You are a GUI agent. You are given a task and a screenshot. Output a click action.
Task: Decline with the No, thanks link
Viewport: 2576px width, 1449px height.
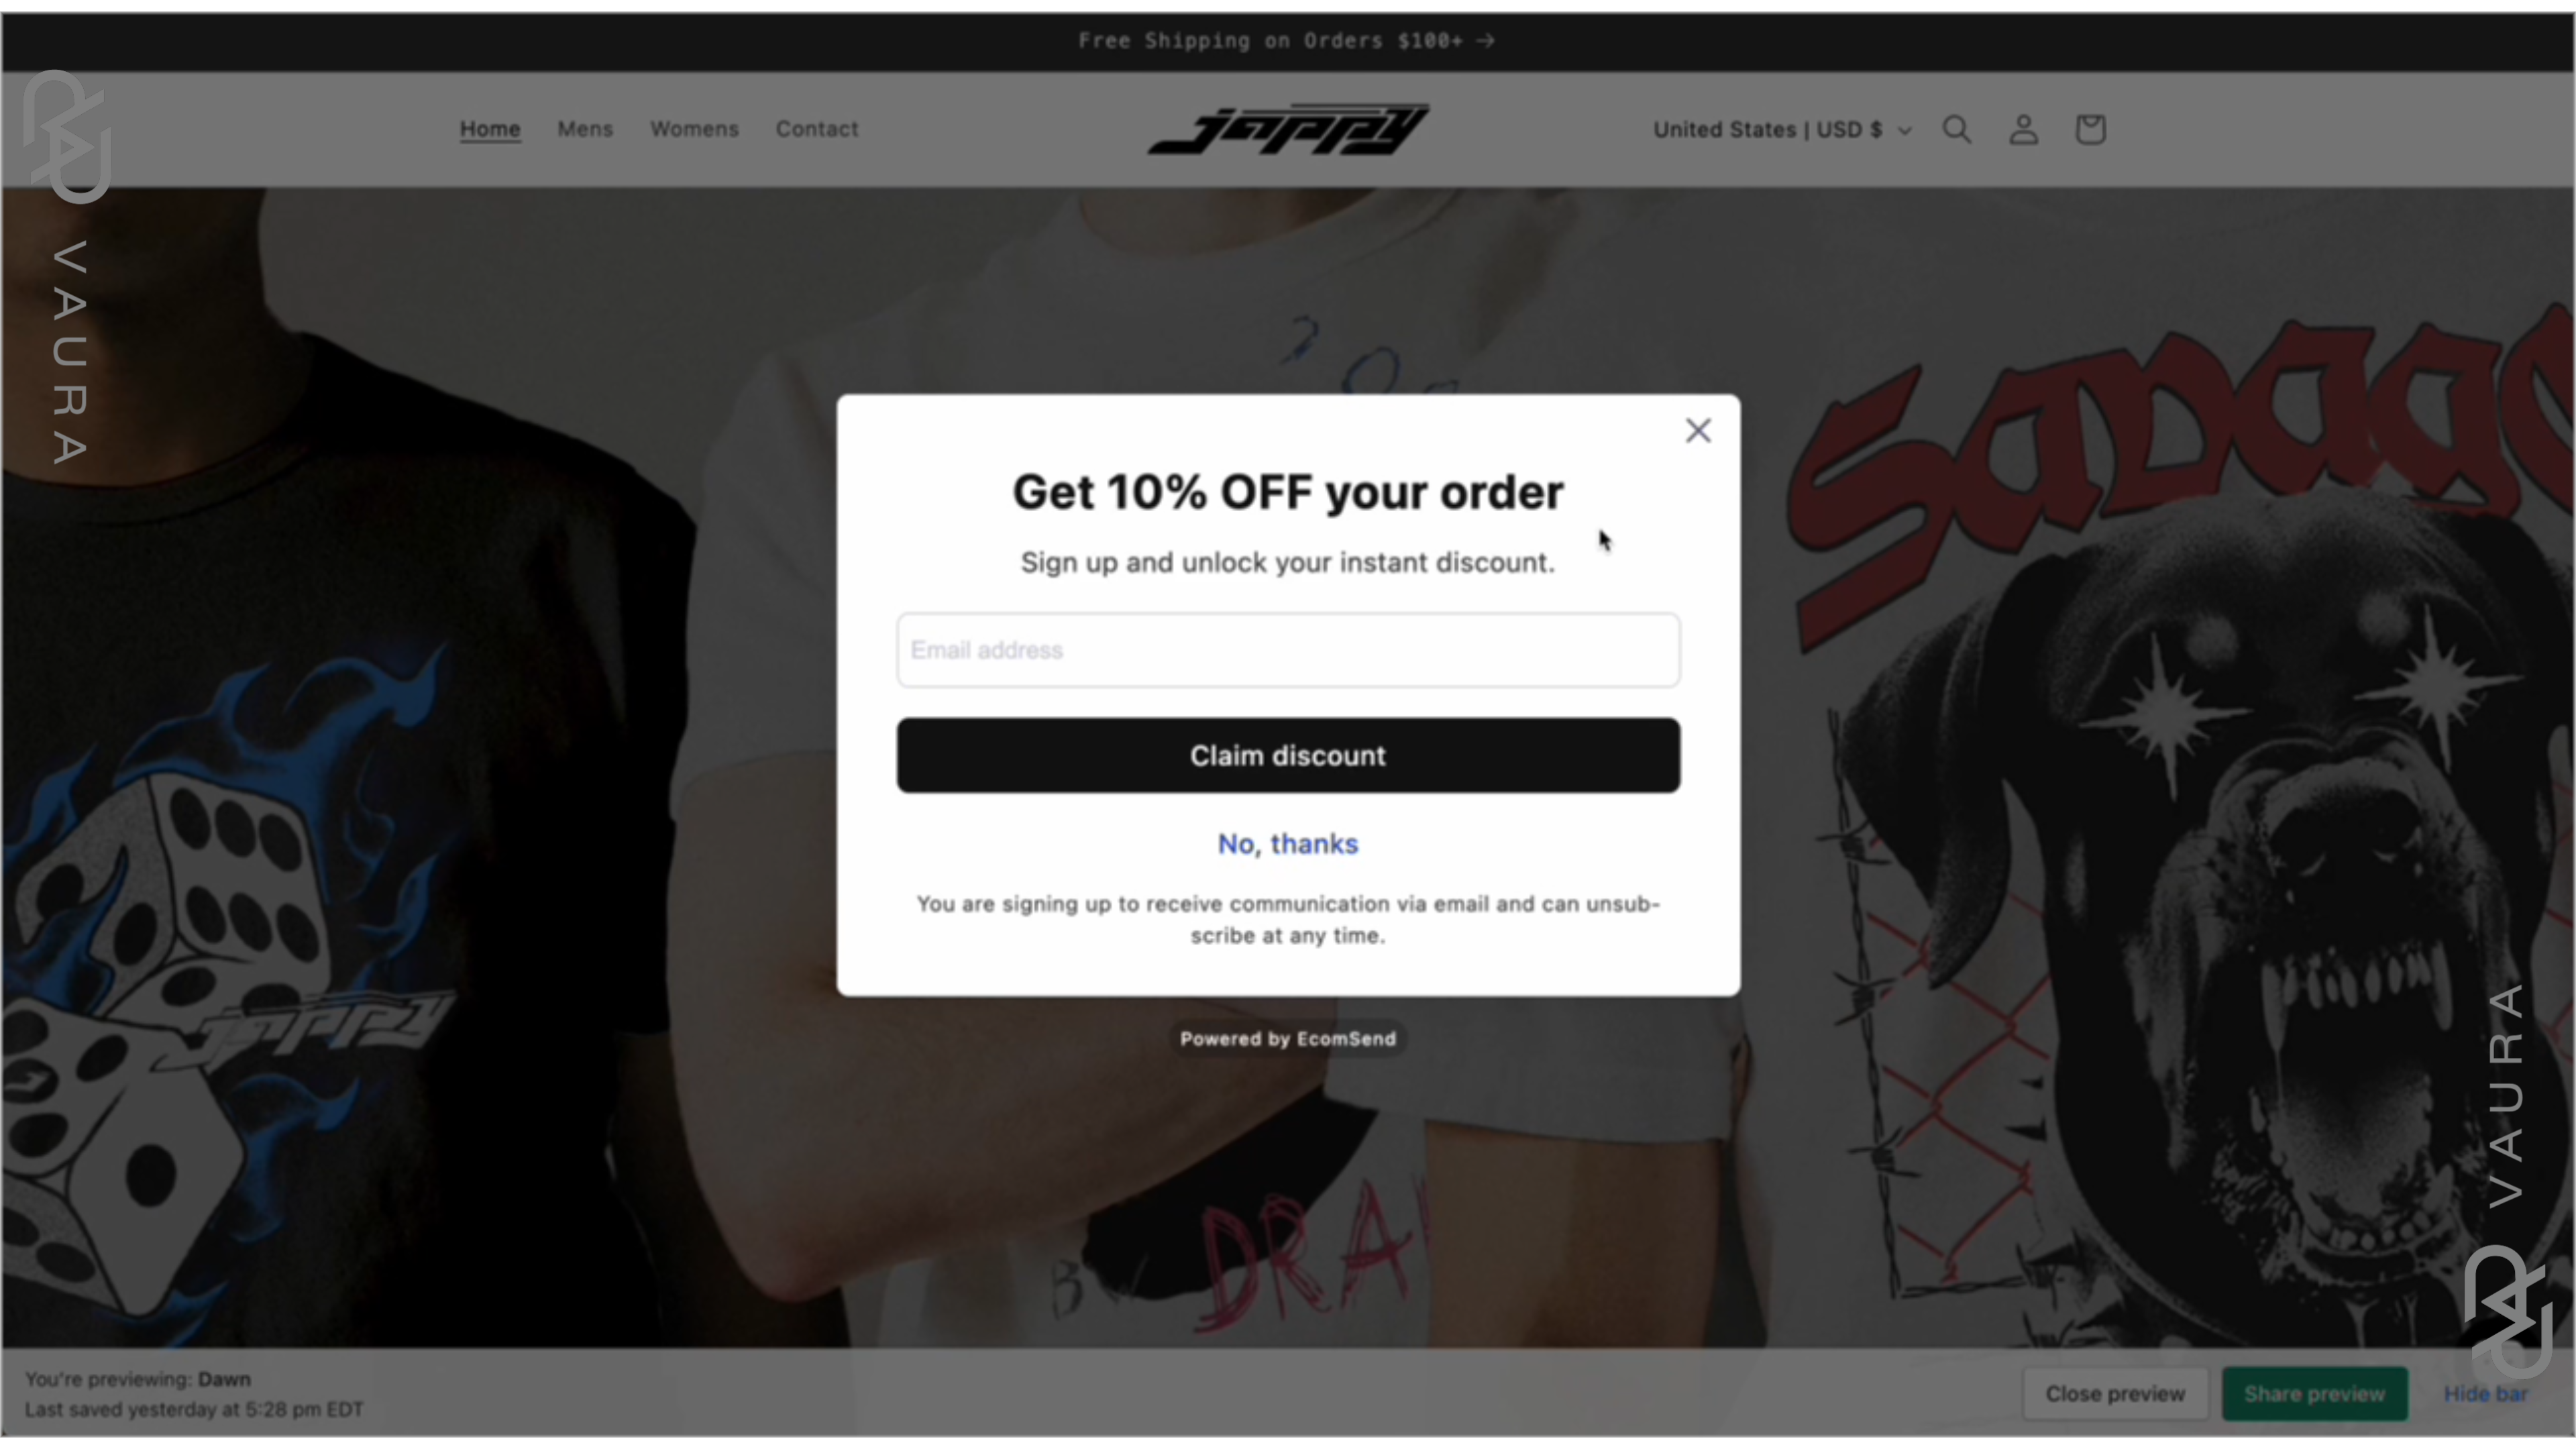point(1288,844)
